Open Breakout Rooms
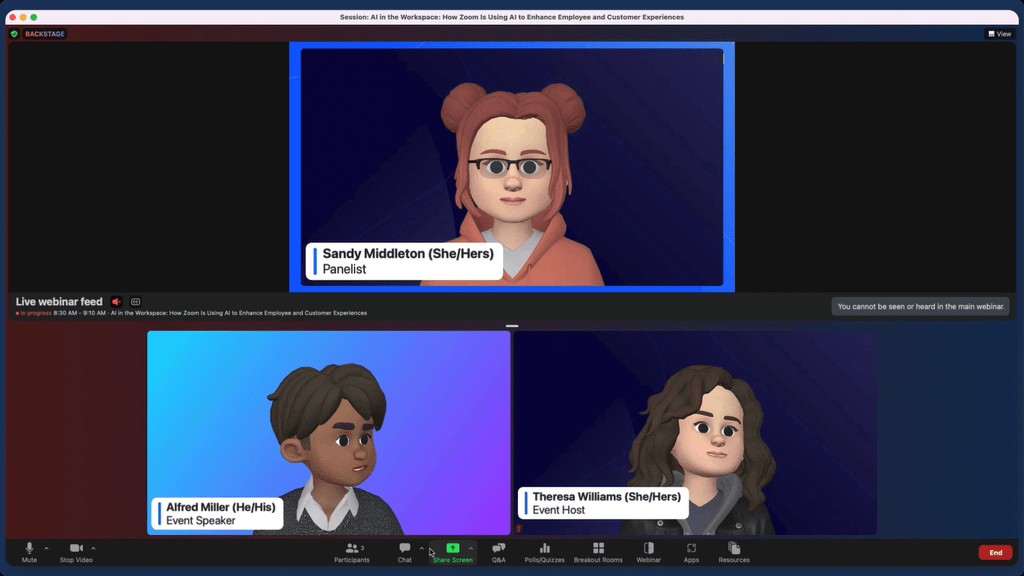The image size is (1024, 576). coord(598,552)
